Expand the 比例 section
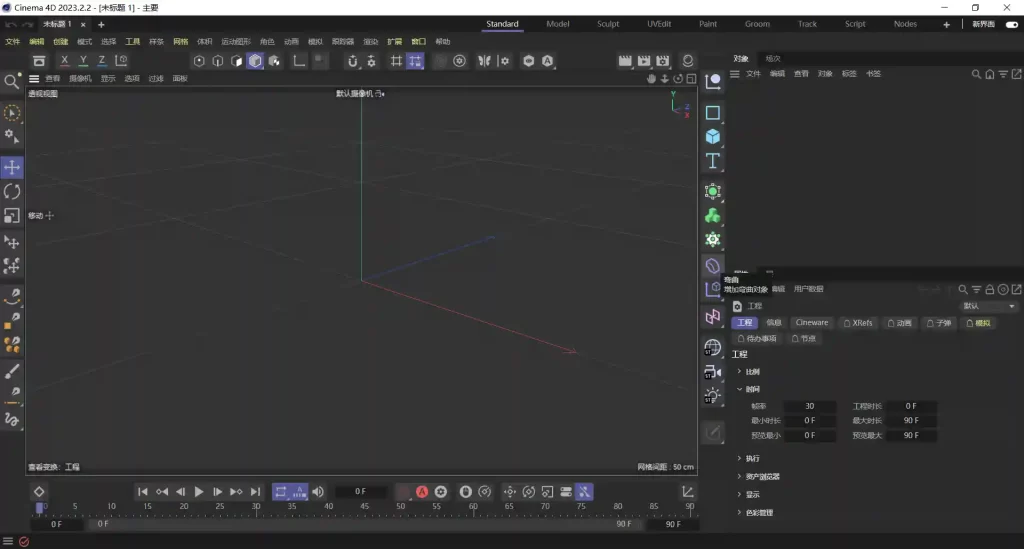This screenshot has width=1024, height=549. [752, 371]
